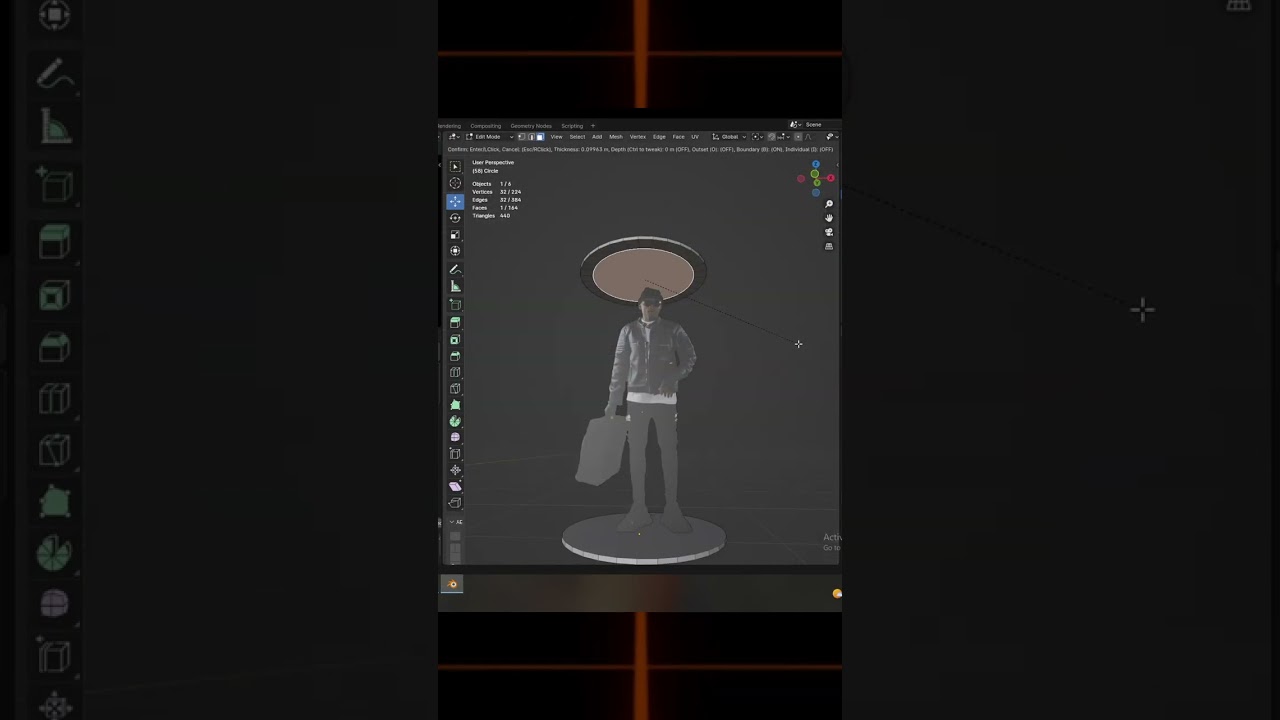Open the Vertex menu

tap(638, 137)
